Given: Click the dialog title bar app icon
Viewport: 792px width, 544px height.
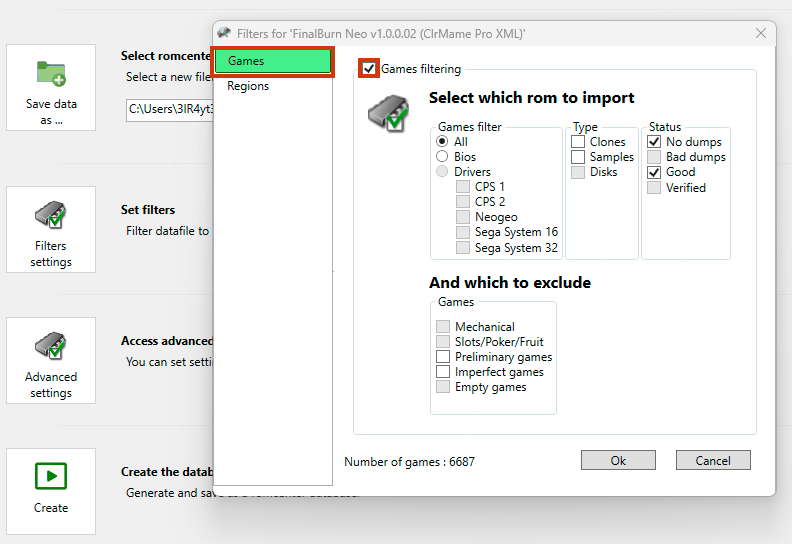Looking at the screenshot, I should coord(224,33).
